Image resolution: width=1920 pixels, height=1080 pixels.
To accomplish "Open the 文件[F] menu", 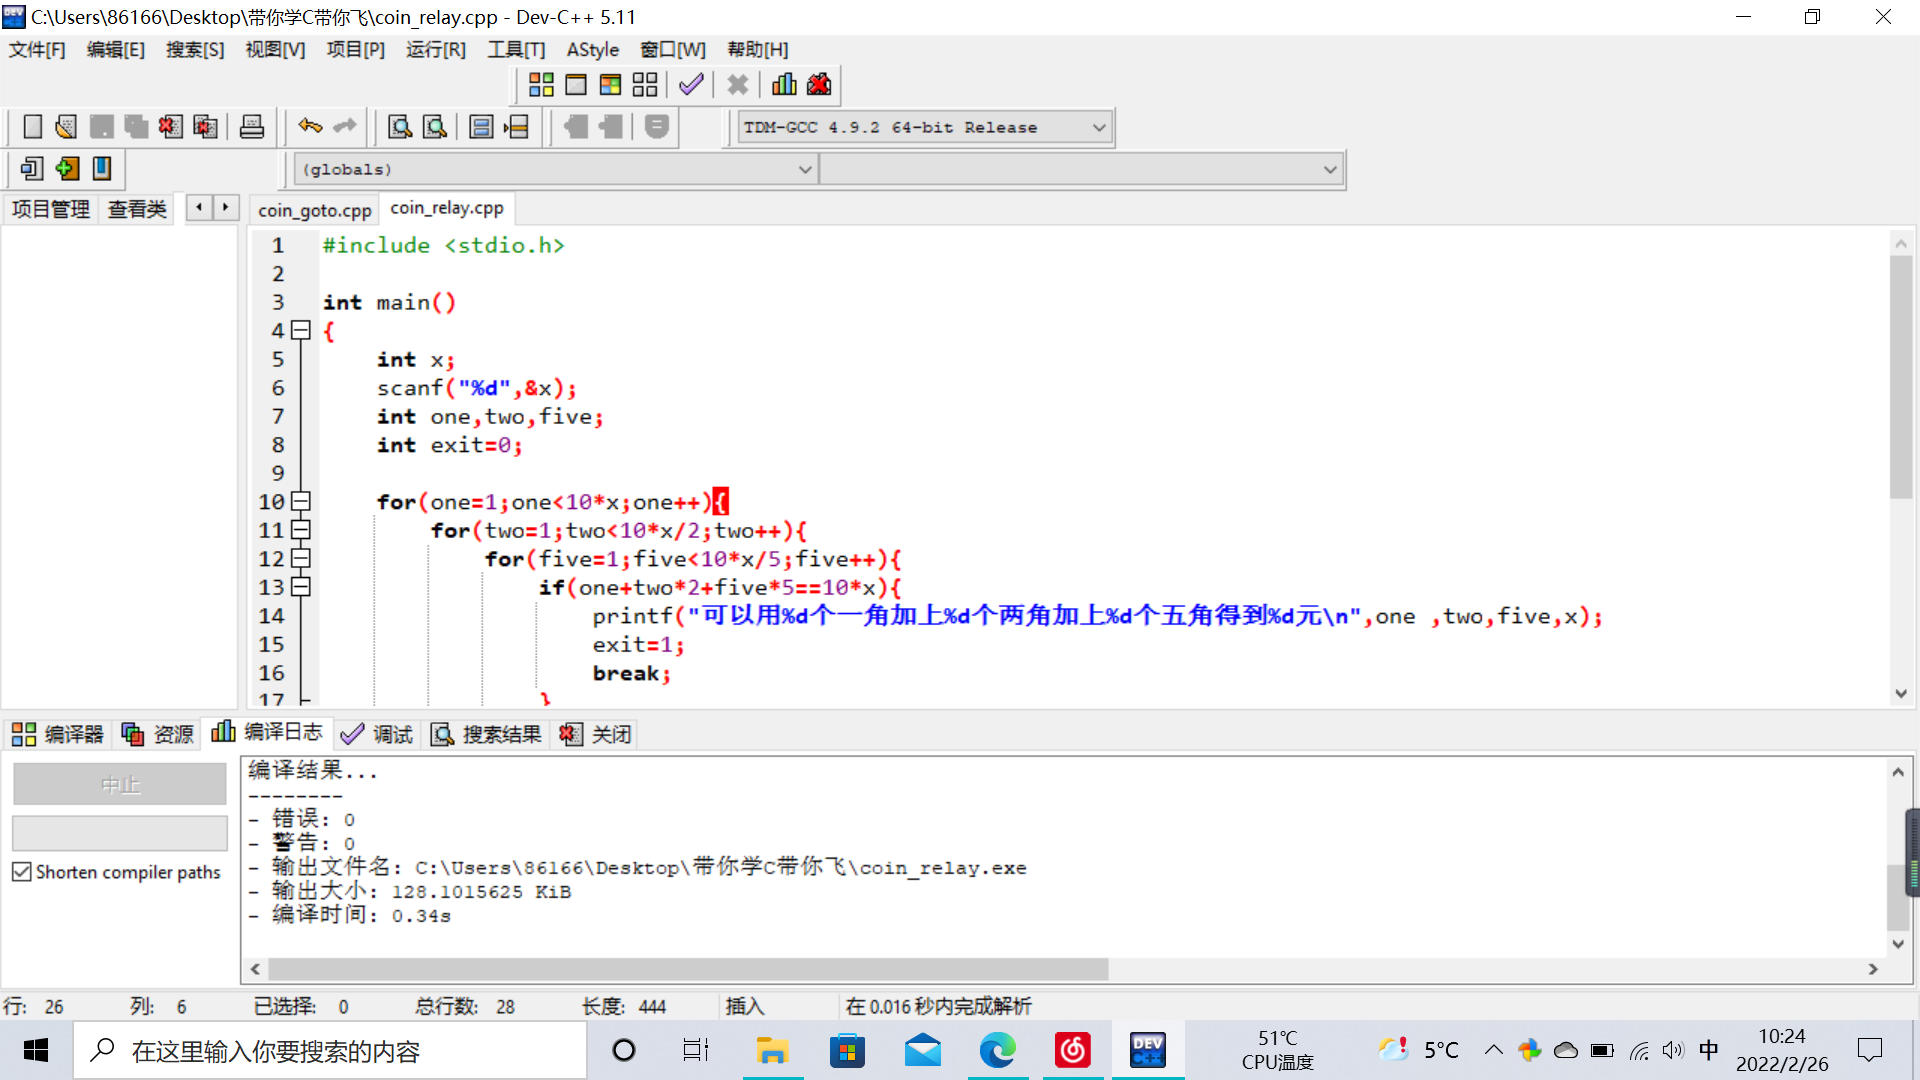I will tap(37, 50).
